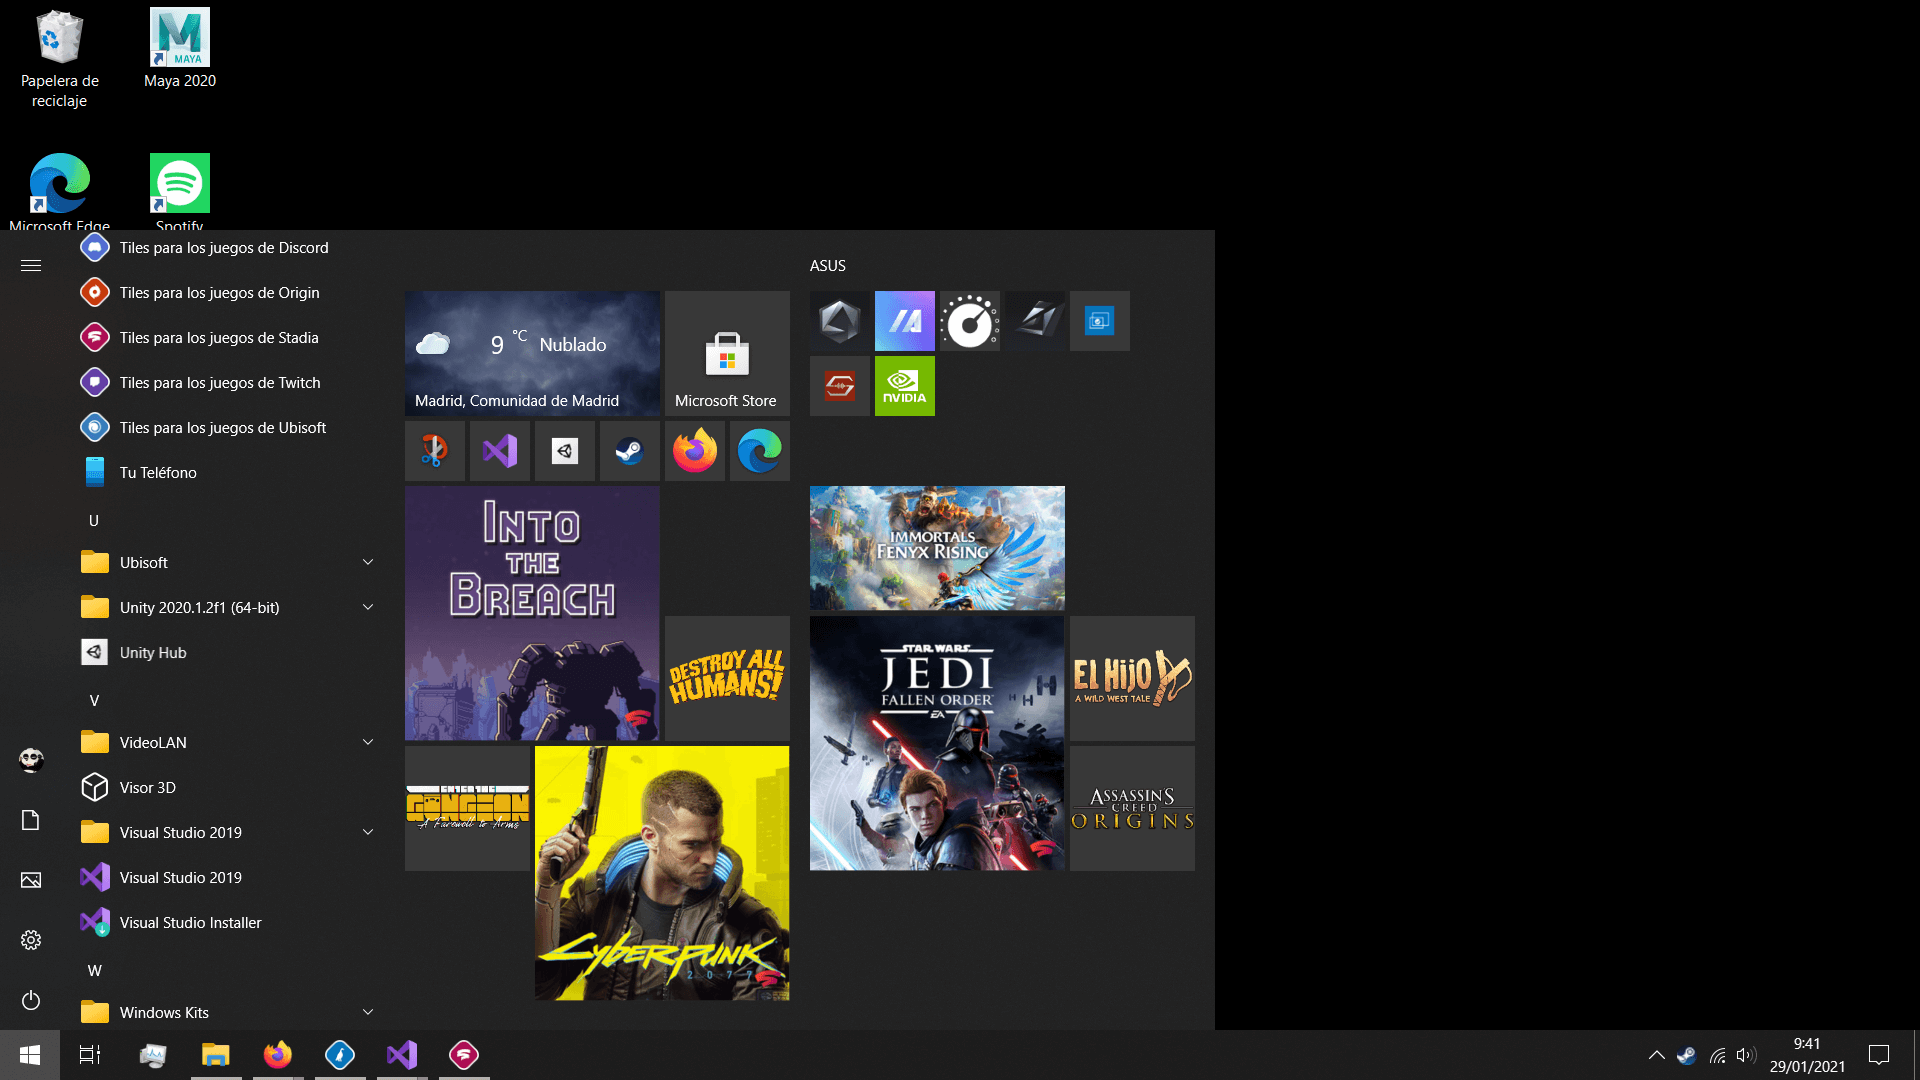The height and width of the screenshot is (1080, 1920).
Task: Expand the Windows Kits folder
Action: pyautogui.click(x=367, y=1012)
